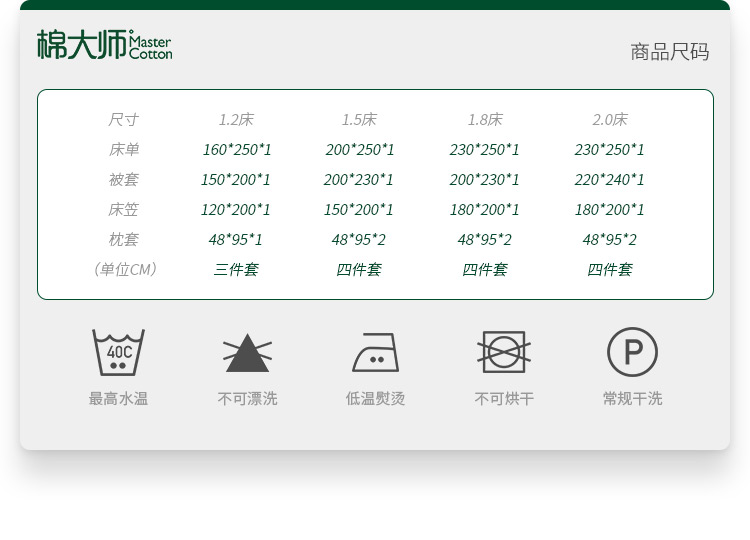Click the 不可漂洗 caption

coord(247,398)
